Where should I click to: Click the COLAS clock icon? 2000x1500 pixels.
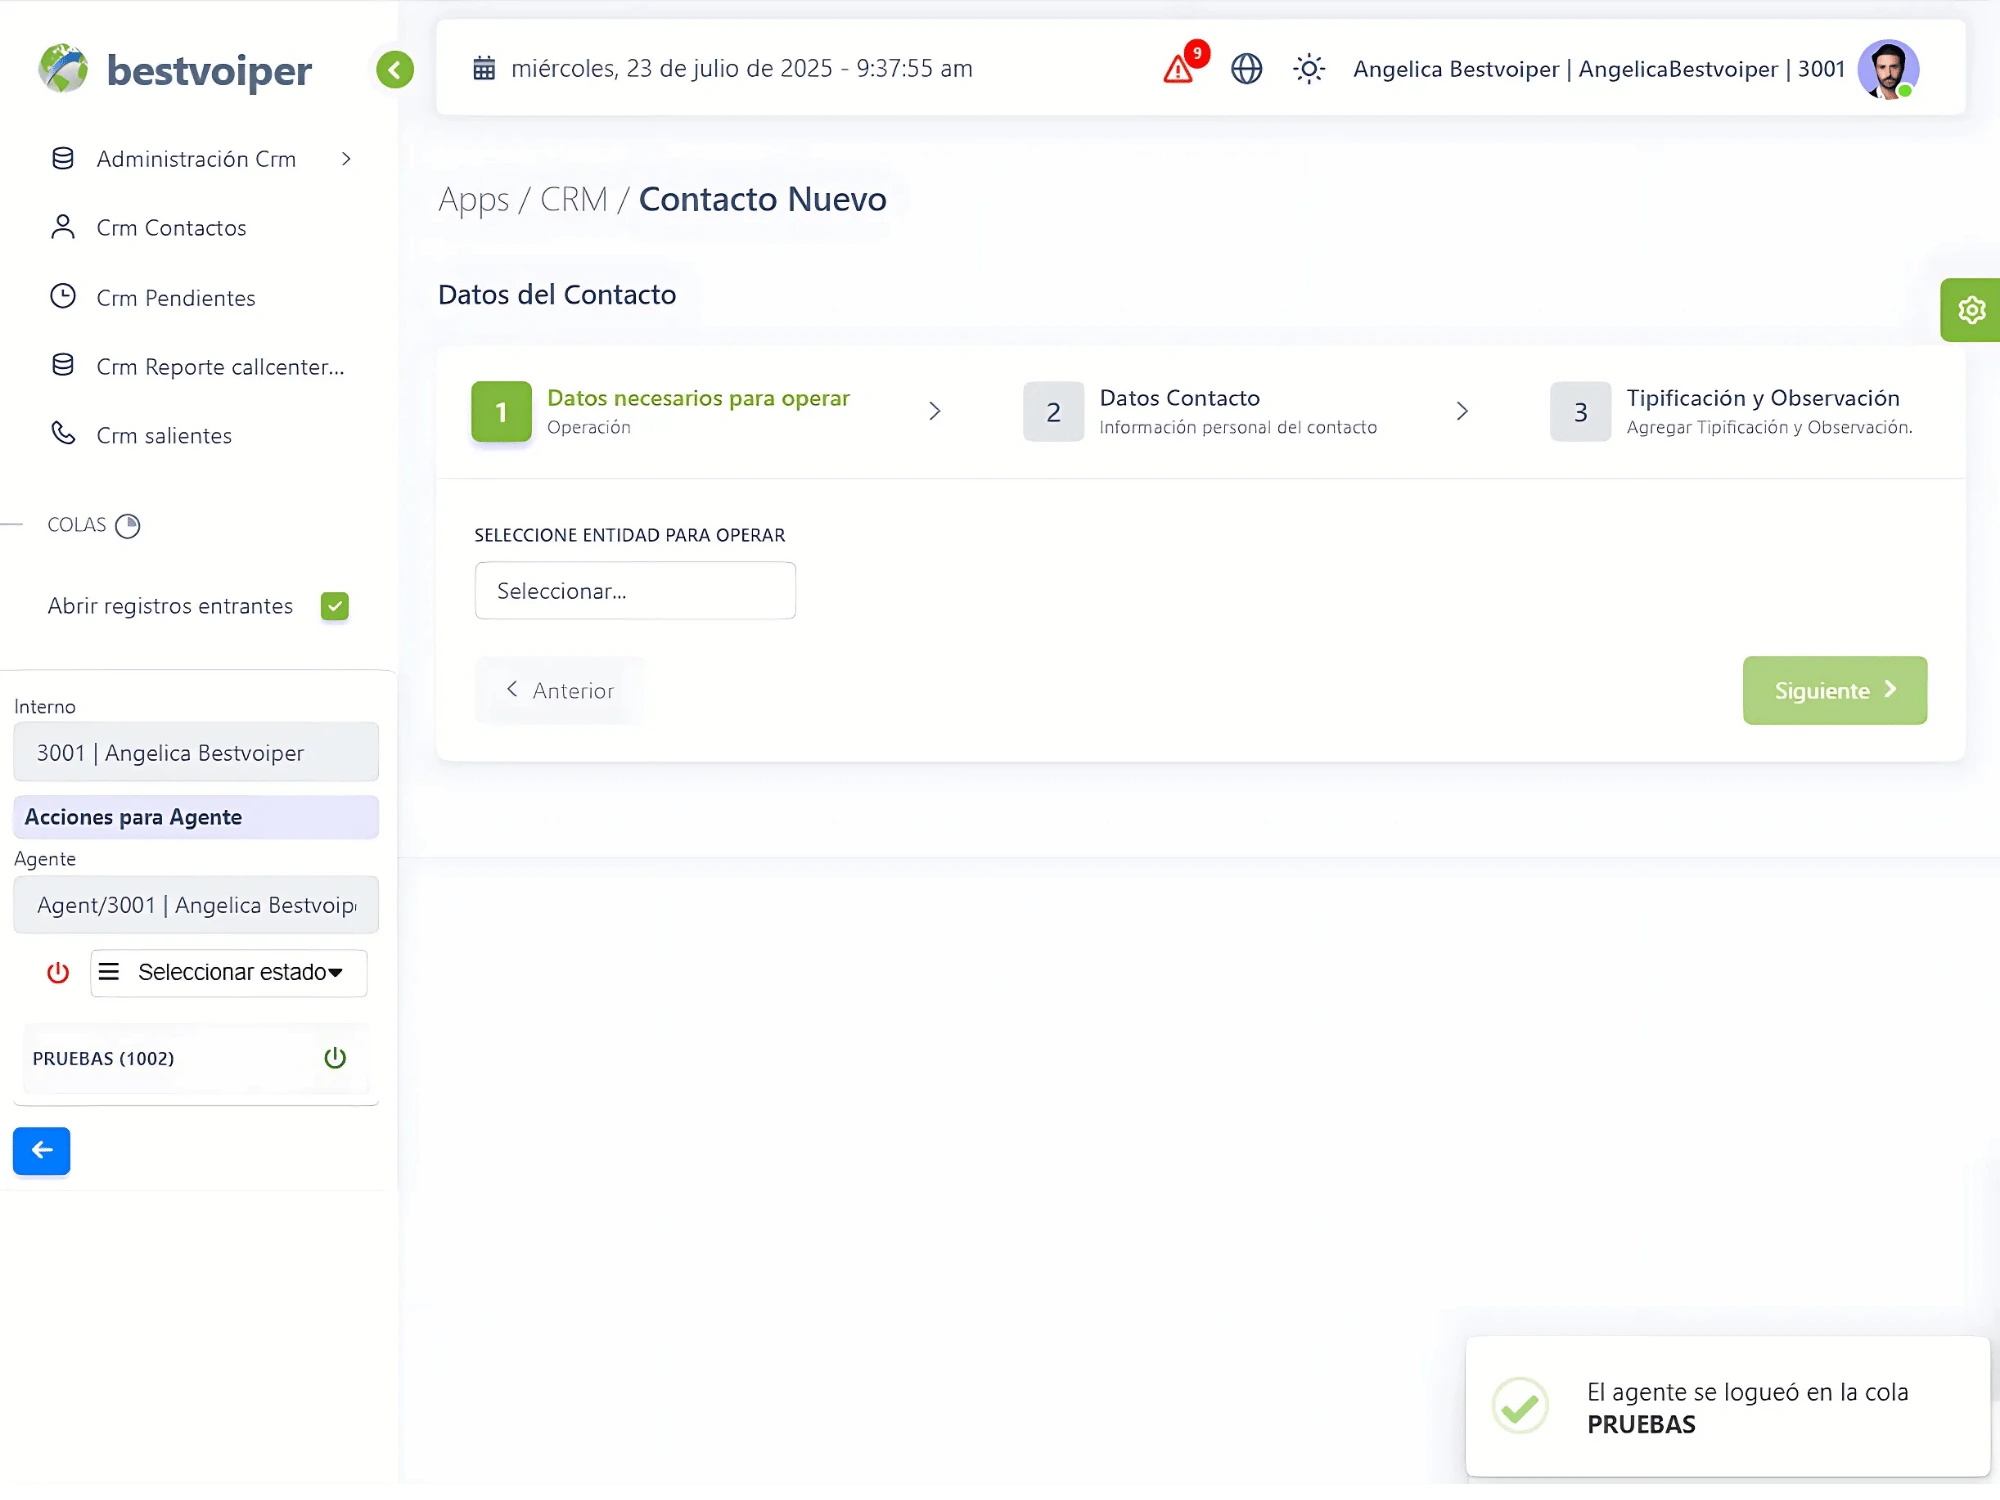[128, 526]
